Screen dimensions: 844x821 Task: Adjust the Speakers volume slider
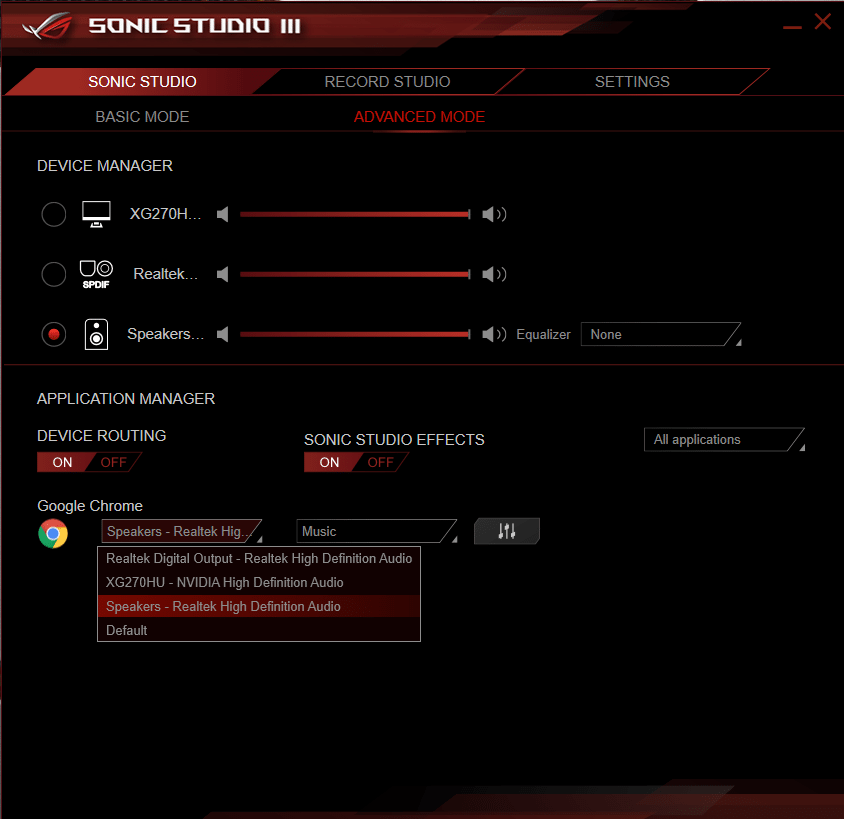[x=355, y=334]
